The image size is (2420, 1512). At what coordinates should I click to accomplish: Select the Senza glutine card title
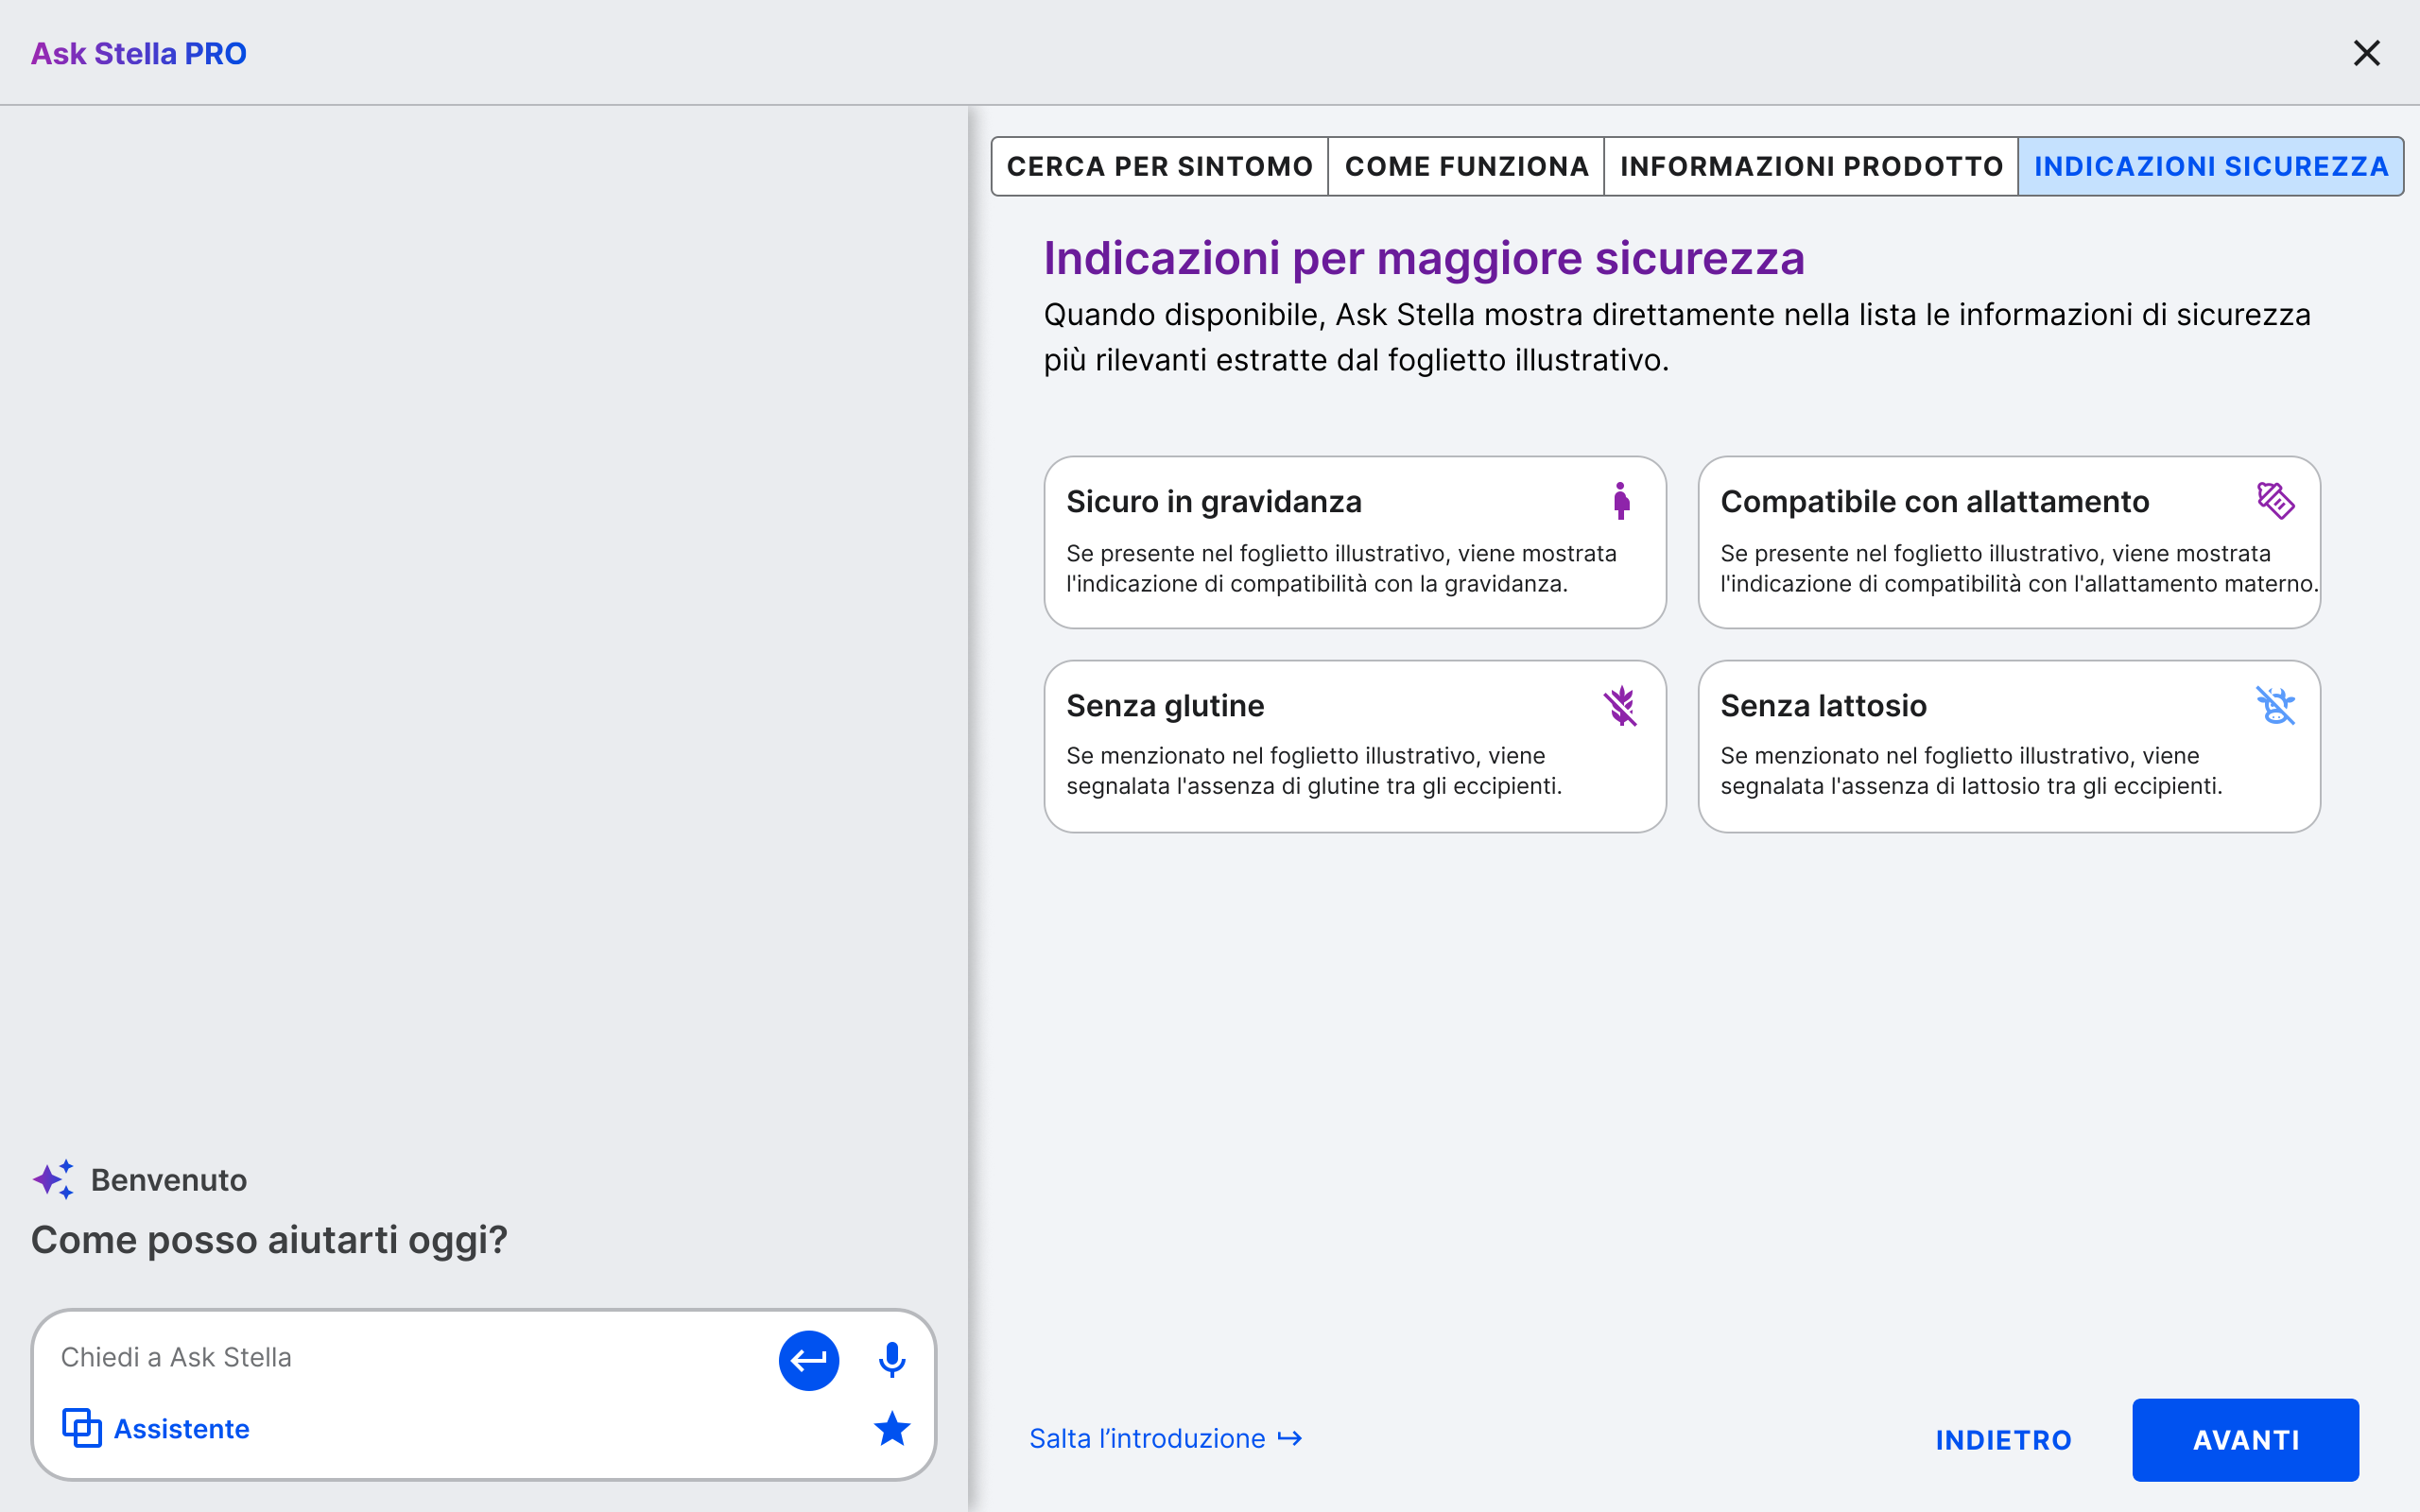point(1165,706)
